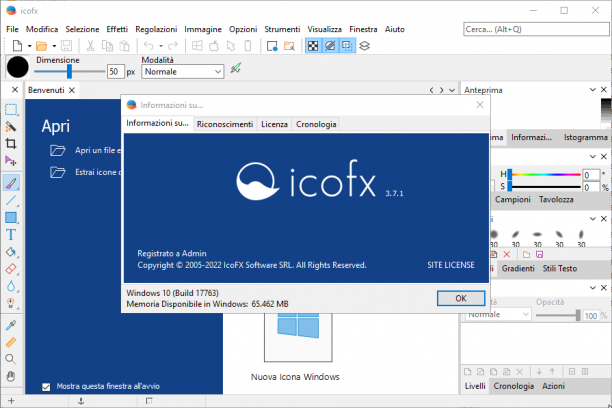
Task: Click the Dimensione px value field
Action: coord(116,71)
